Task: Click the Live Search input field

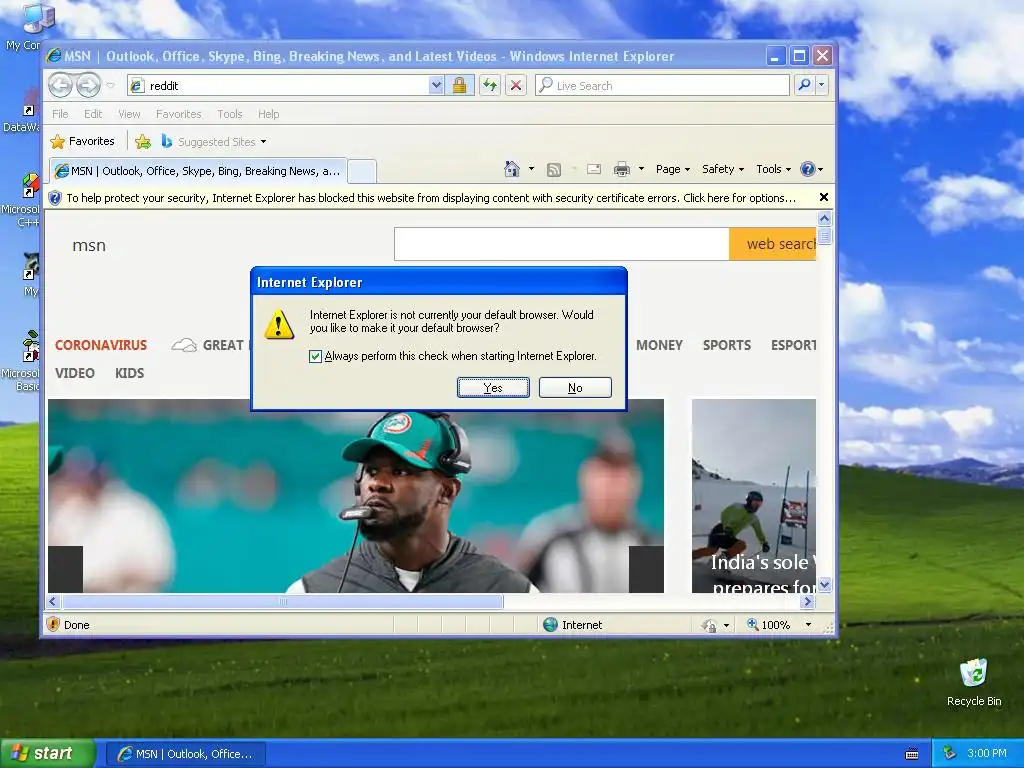Action: pos(662,86)
